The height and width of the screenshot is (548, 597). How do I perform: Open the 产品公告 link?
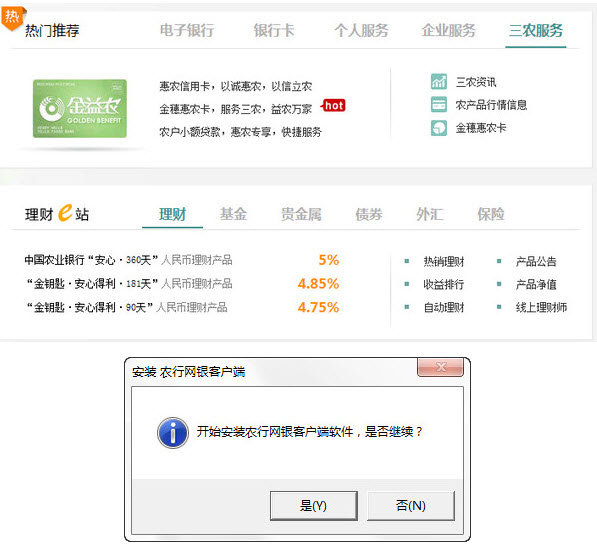536,262
